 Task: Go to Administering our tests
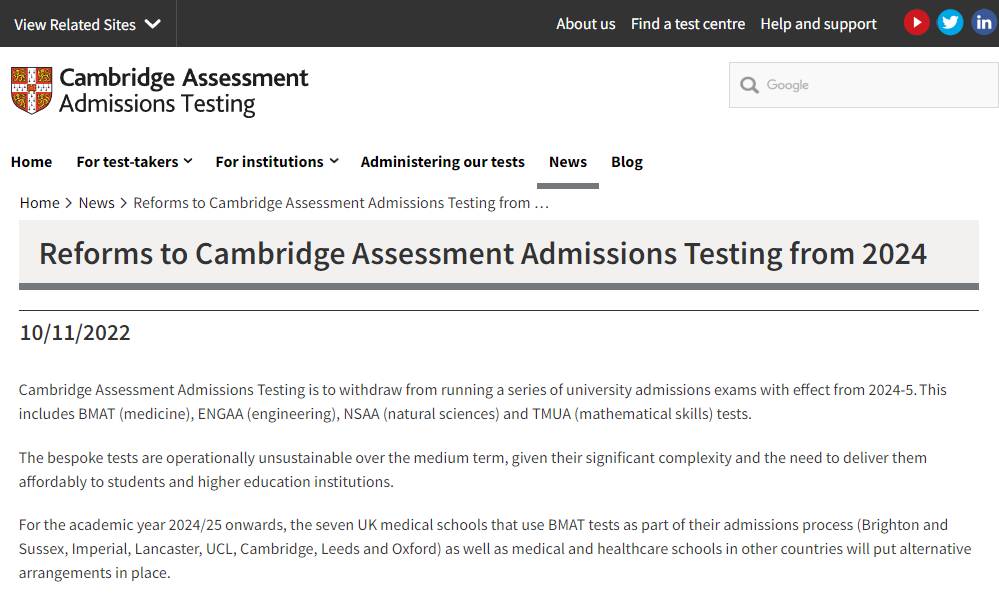coord(443,162)
